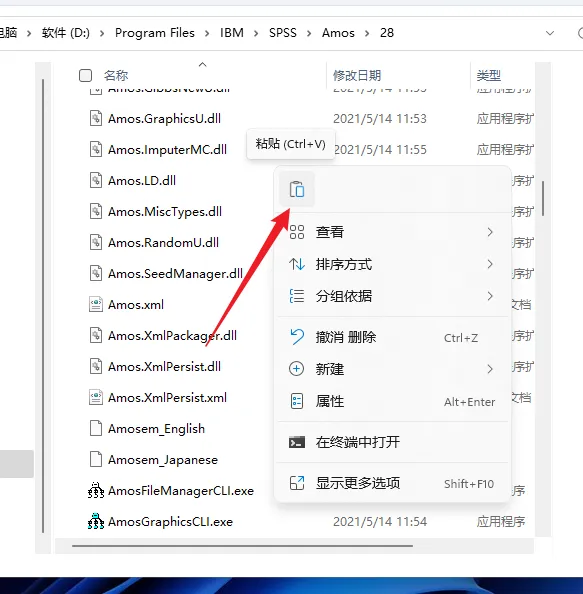Image resolution: width=583 pixels, height=594 pixels.
Task: Open the 新建 submenu arrow
Action: click(490, 369)
